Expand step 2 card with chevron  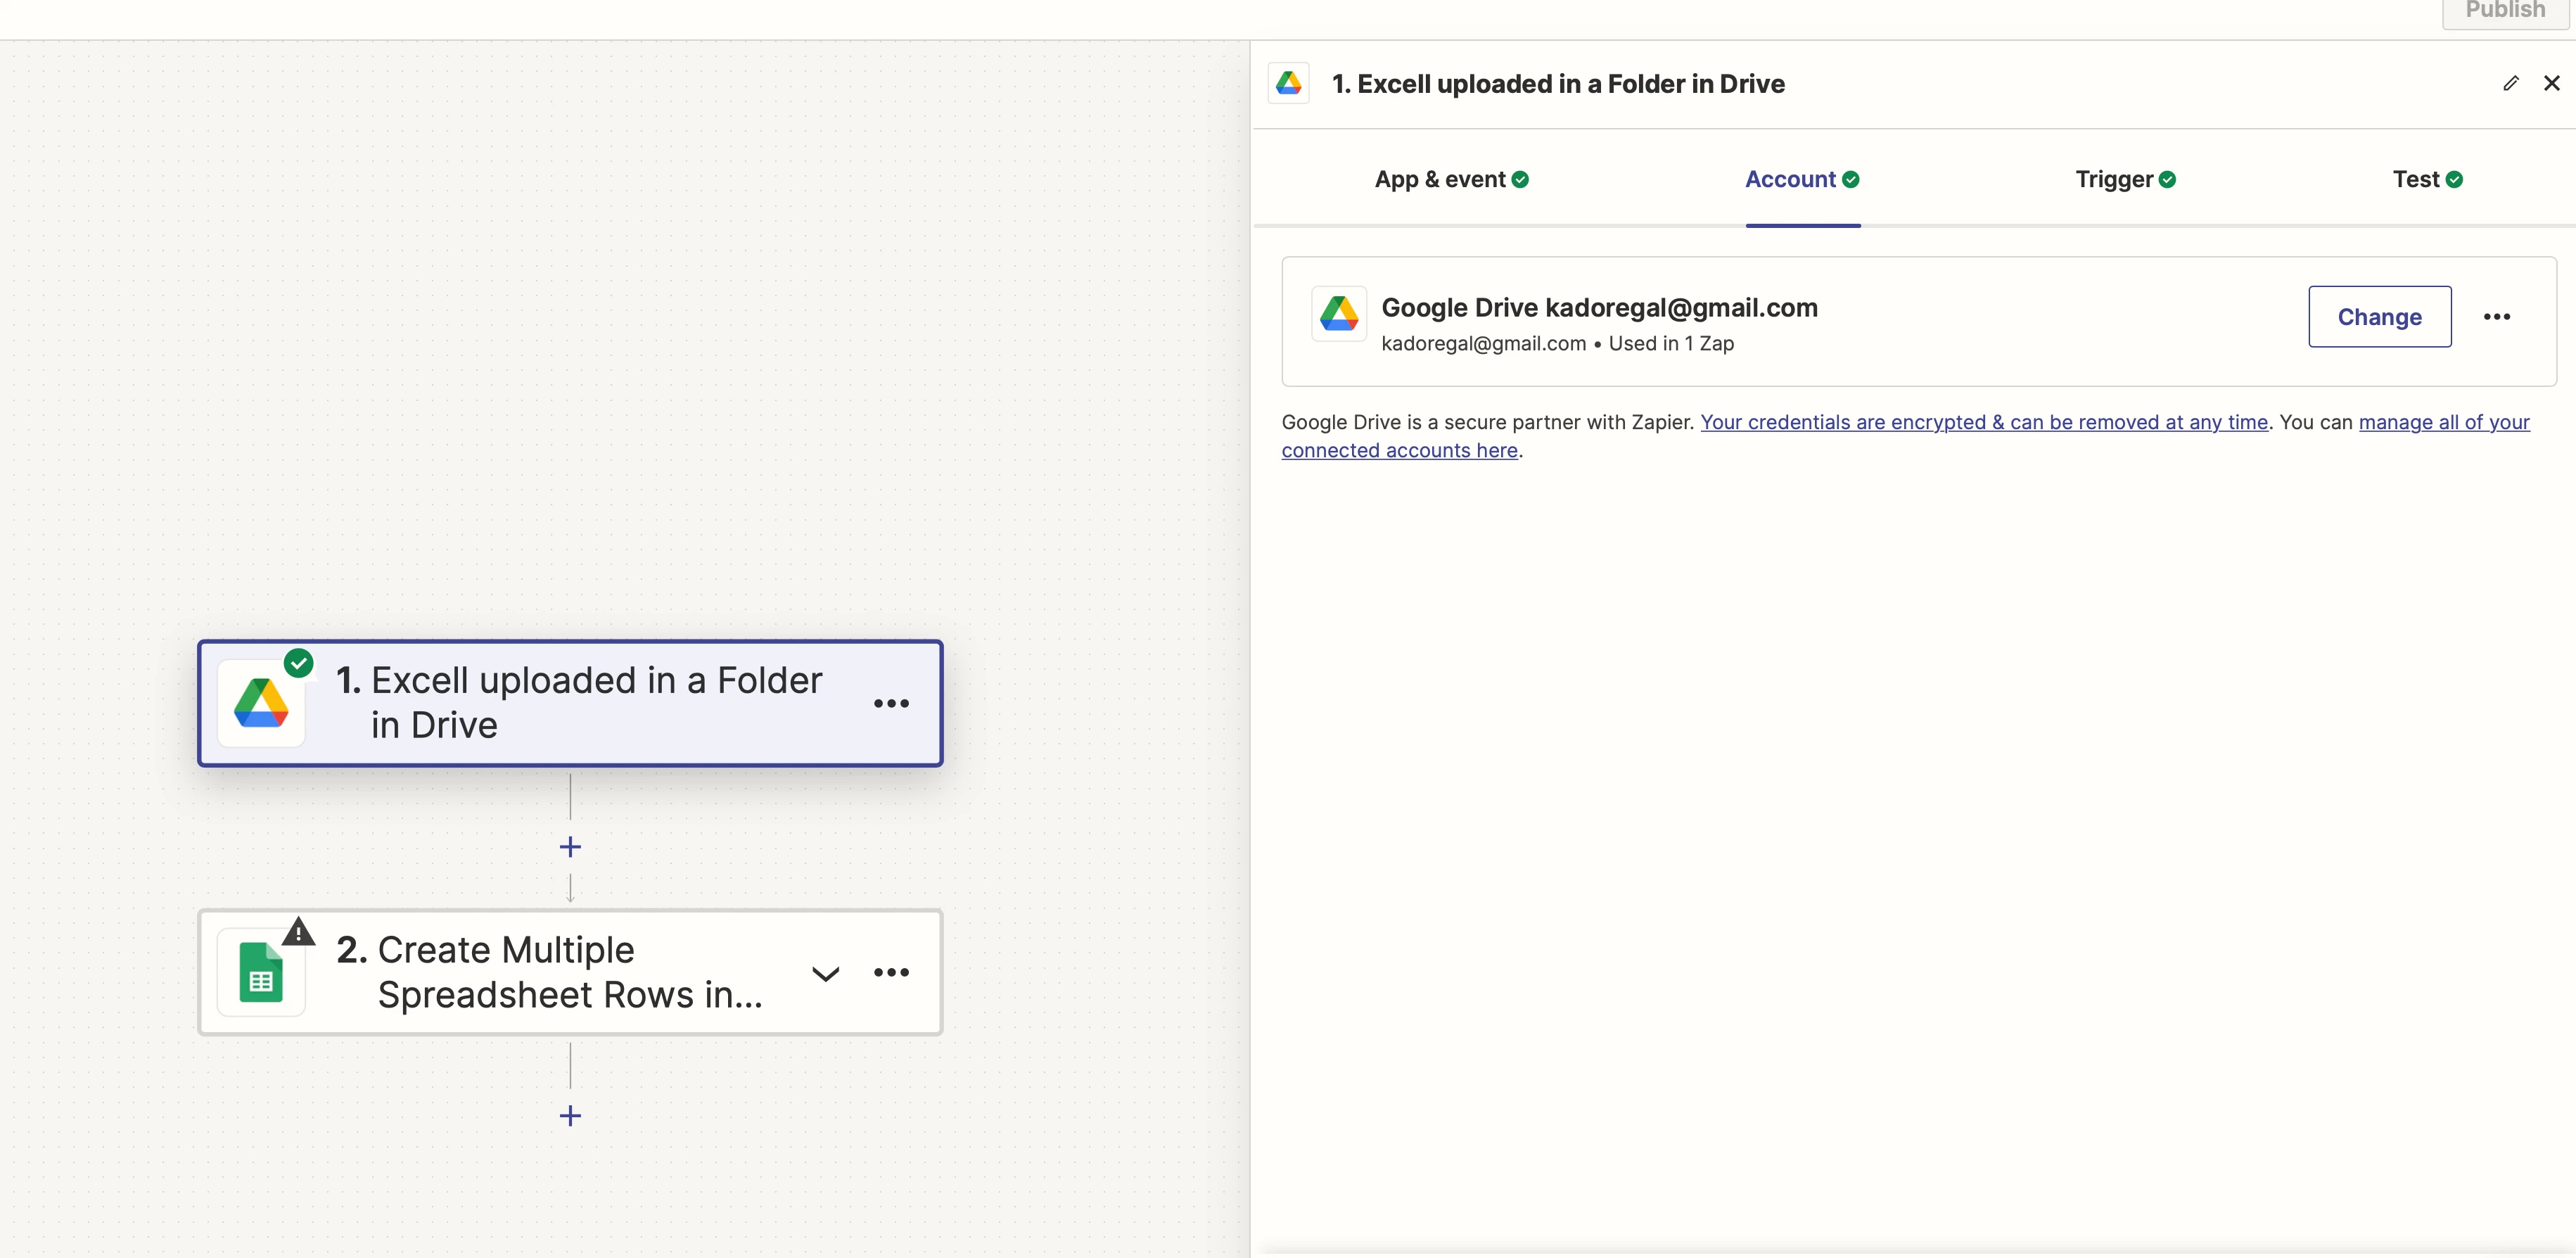coord(825,973)
